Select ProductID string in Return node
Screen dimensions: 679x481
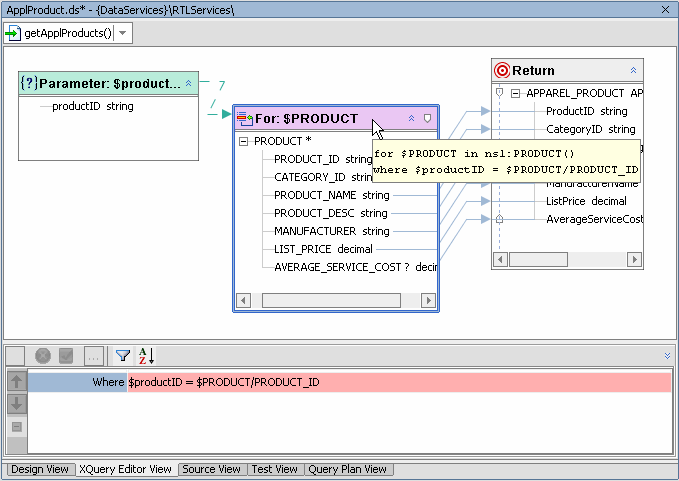pyautogui.click(x=587, y=111)
